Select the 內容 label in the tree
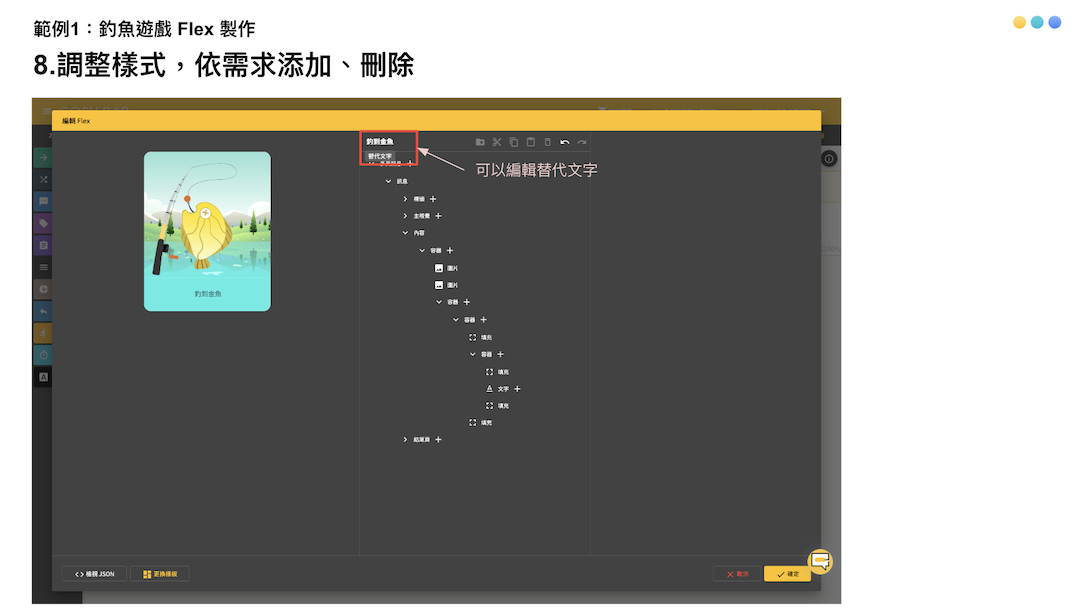Image resolution: width=1080 pixels, height=616 pixels. [x=419, y=233]
